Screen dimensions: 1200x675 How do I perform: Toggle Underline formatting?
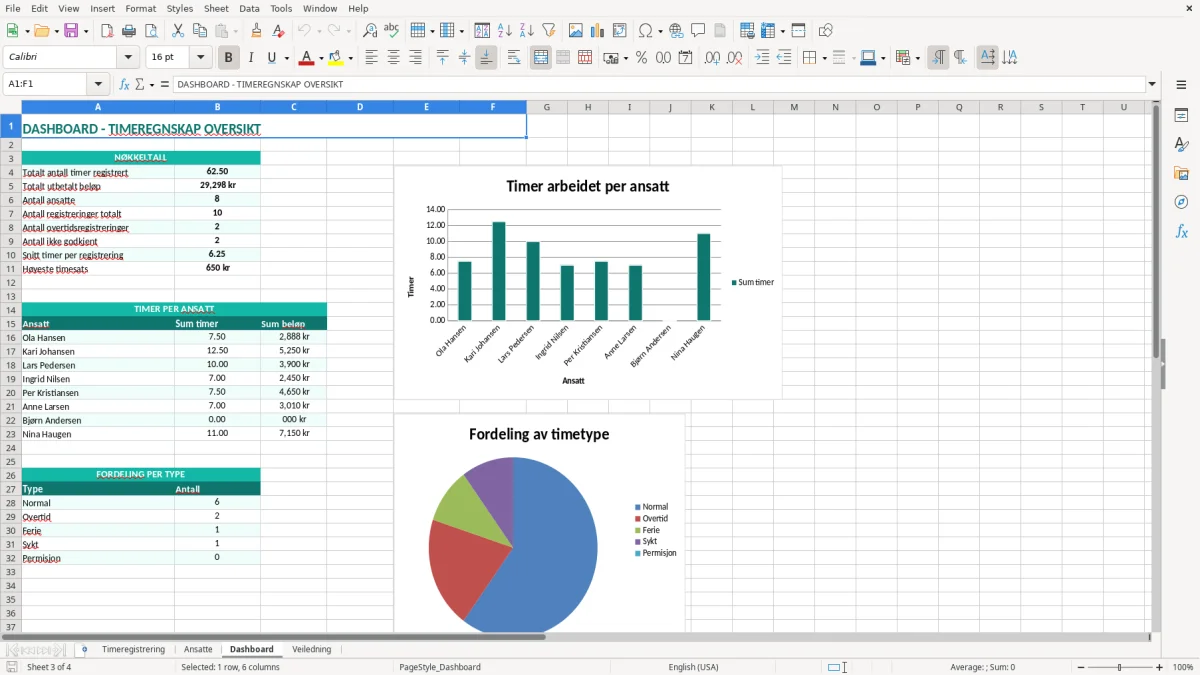[x=271, y=58]
